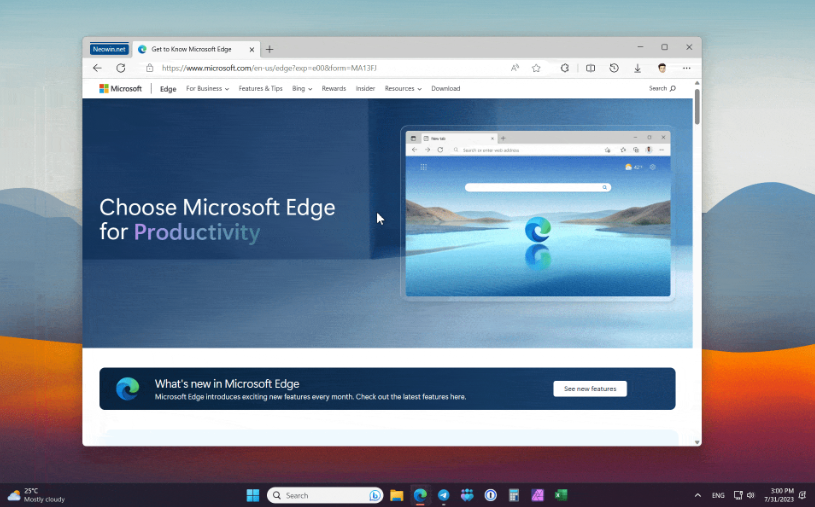Click the See new features button
815x507 pixels.
(x=590, y=388)
